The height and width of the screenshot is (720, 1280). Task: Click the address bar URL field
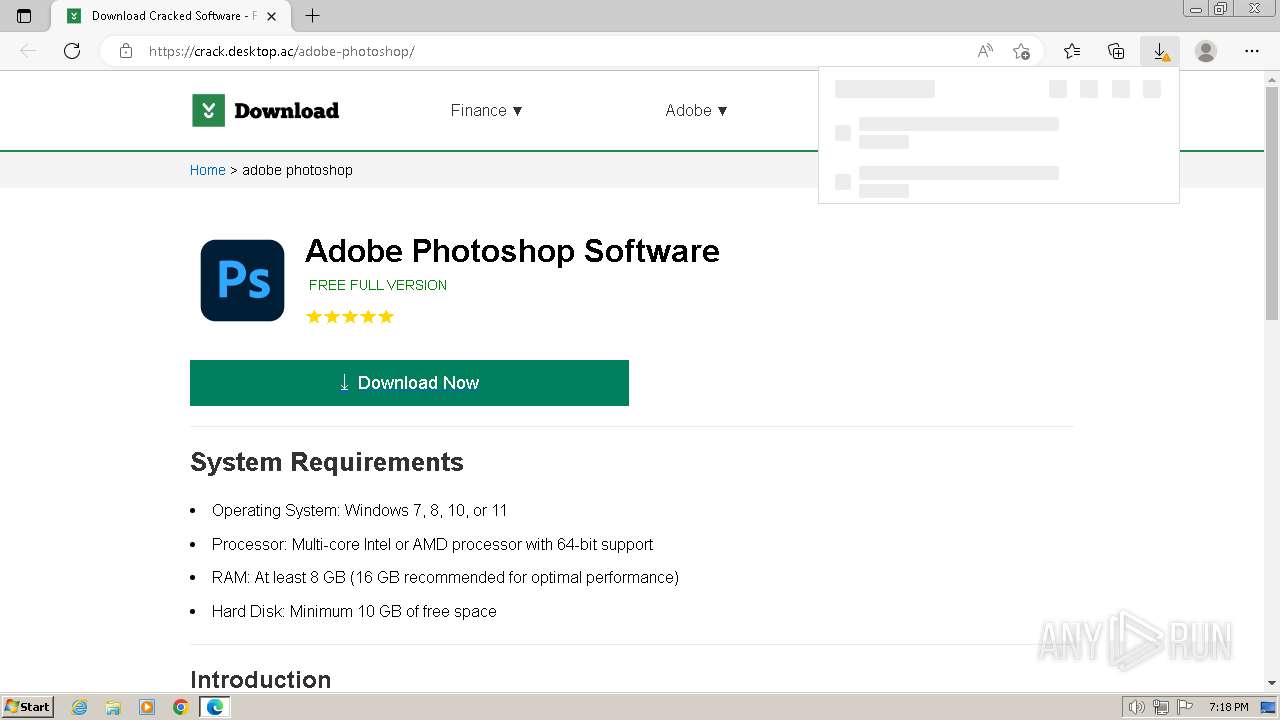555,51
